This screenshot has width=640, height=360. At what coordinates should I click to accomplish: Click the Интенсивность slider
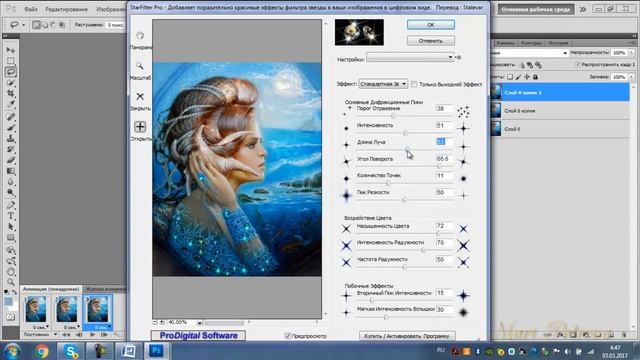pos(405,133)
